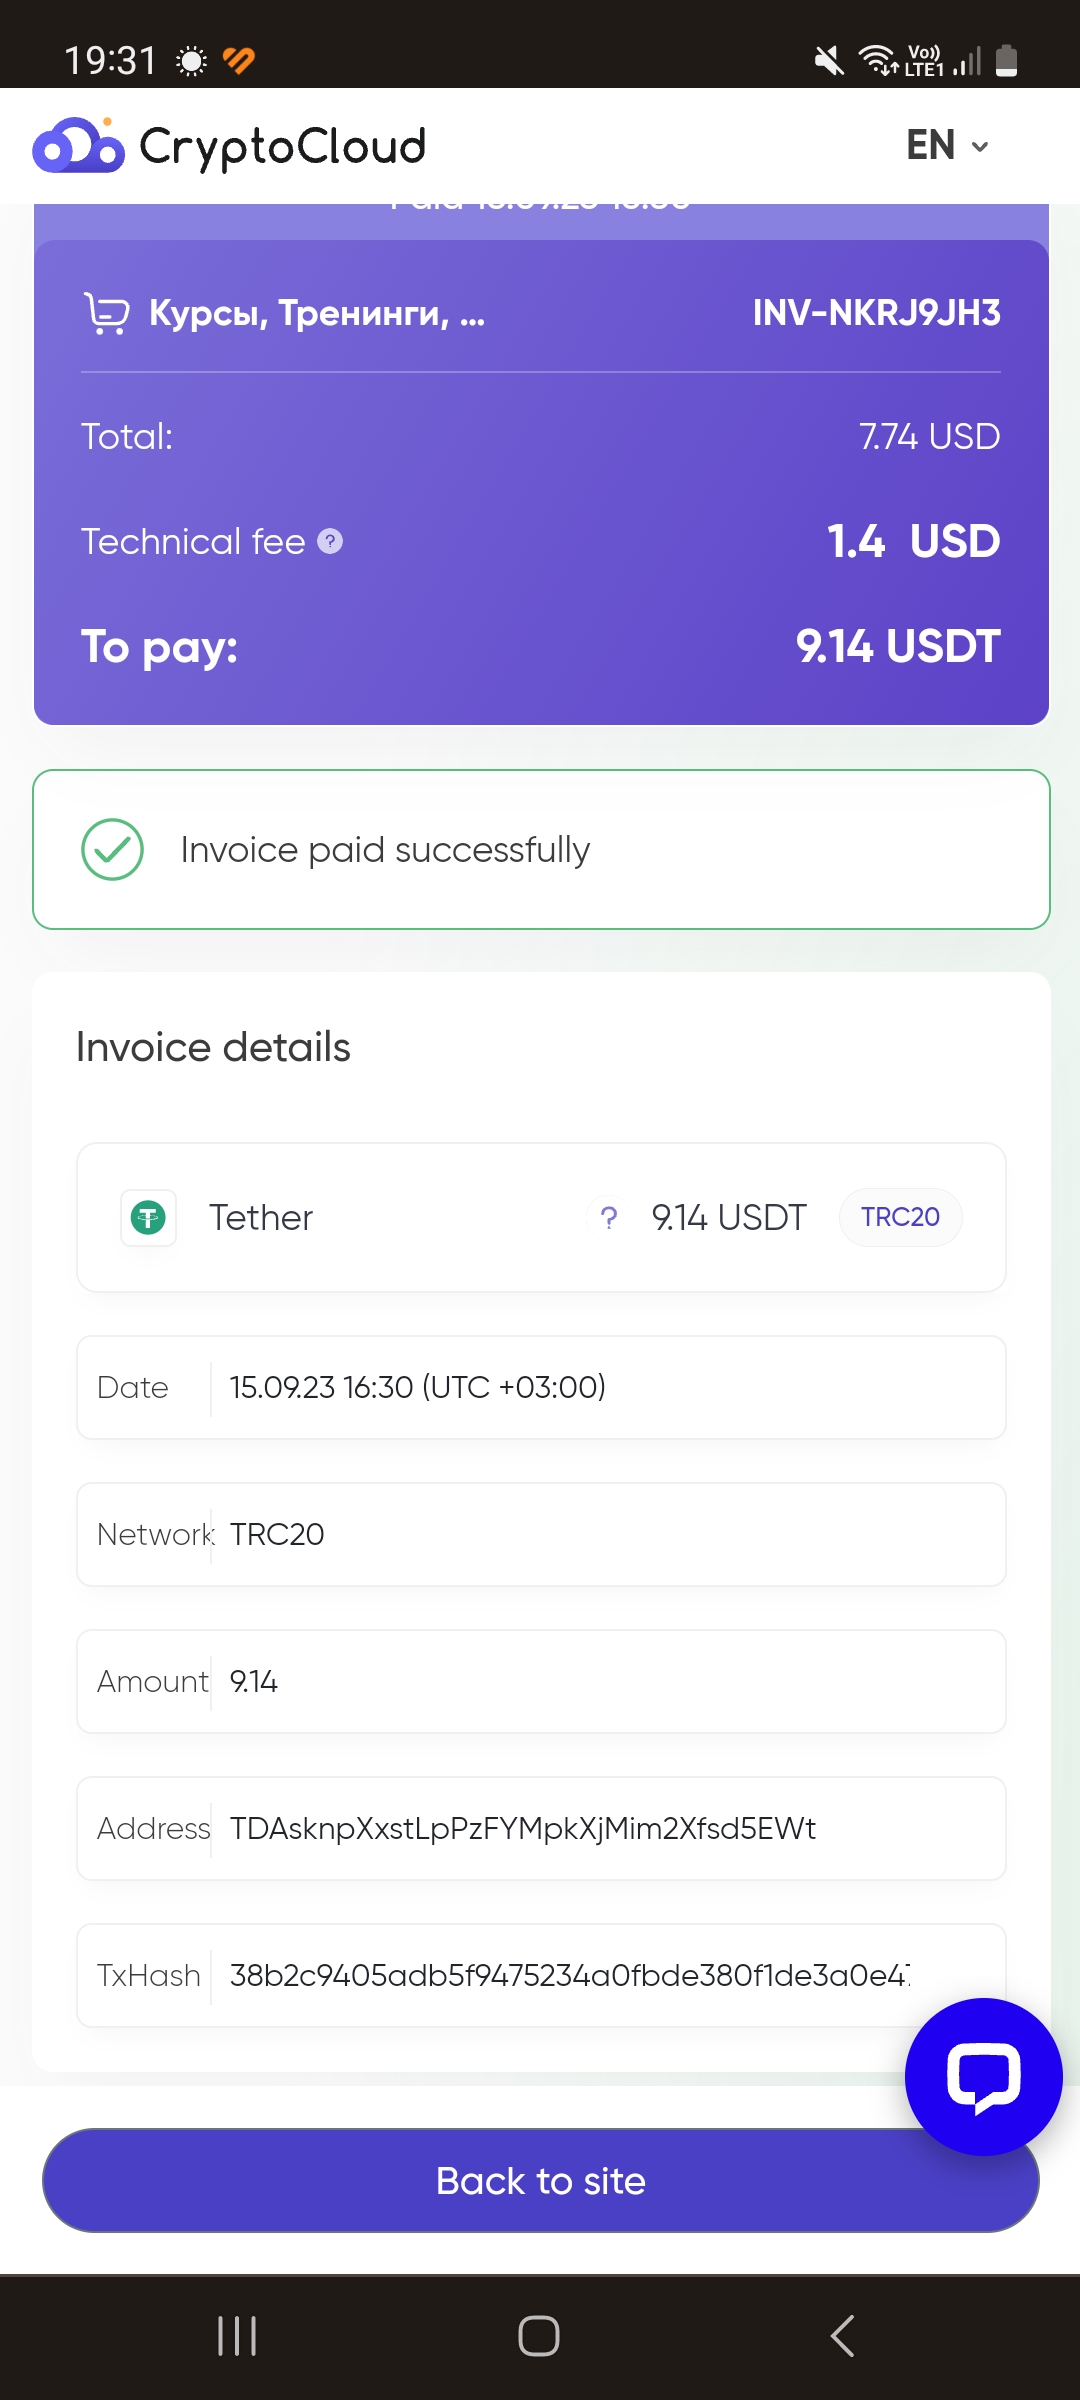This screenshot has height=2400, width=1080.
Task: Select the TxHash value field
Action: (541, 1975)
